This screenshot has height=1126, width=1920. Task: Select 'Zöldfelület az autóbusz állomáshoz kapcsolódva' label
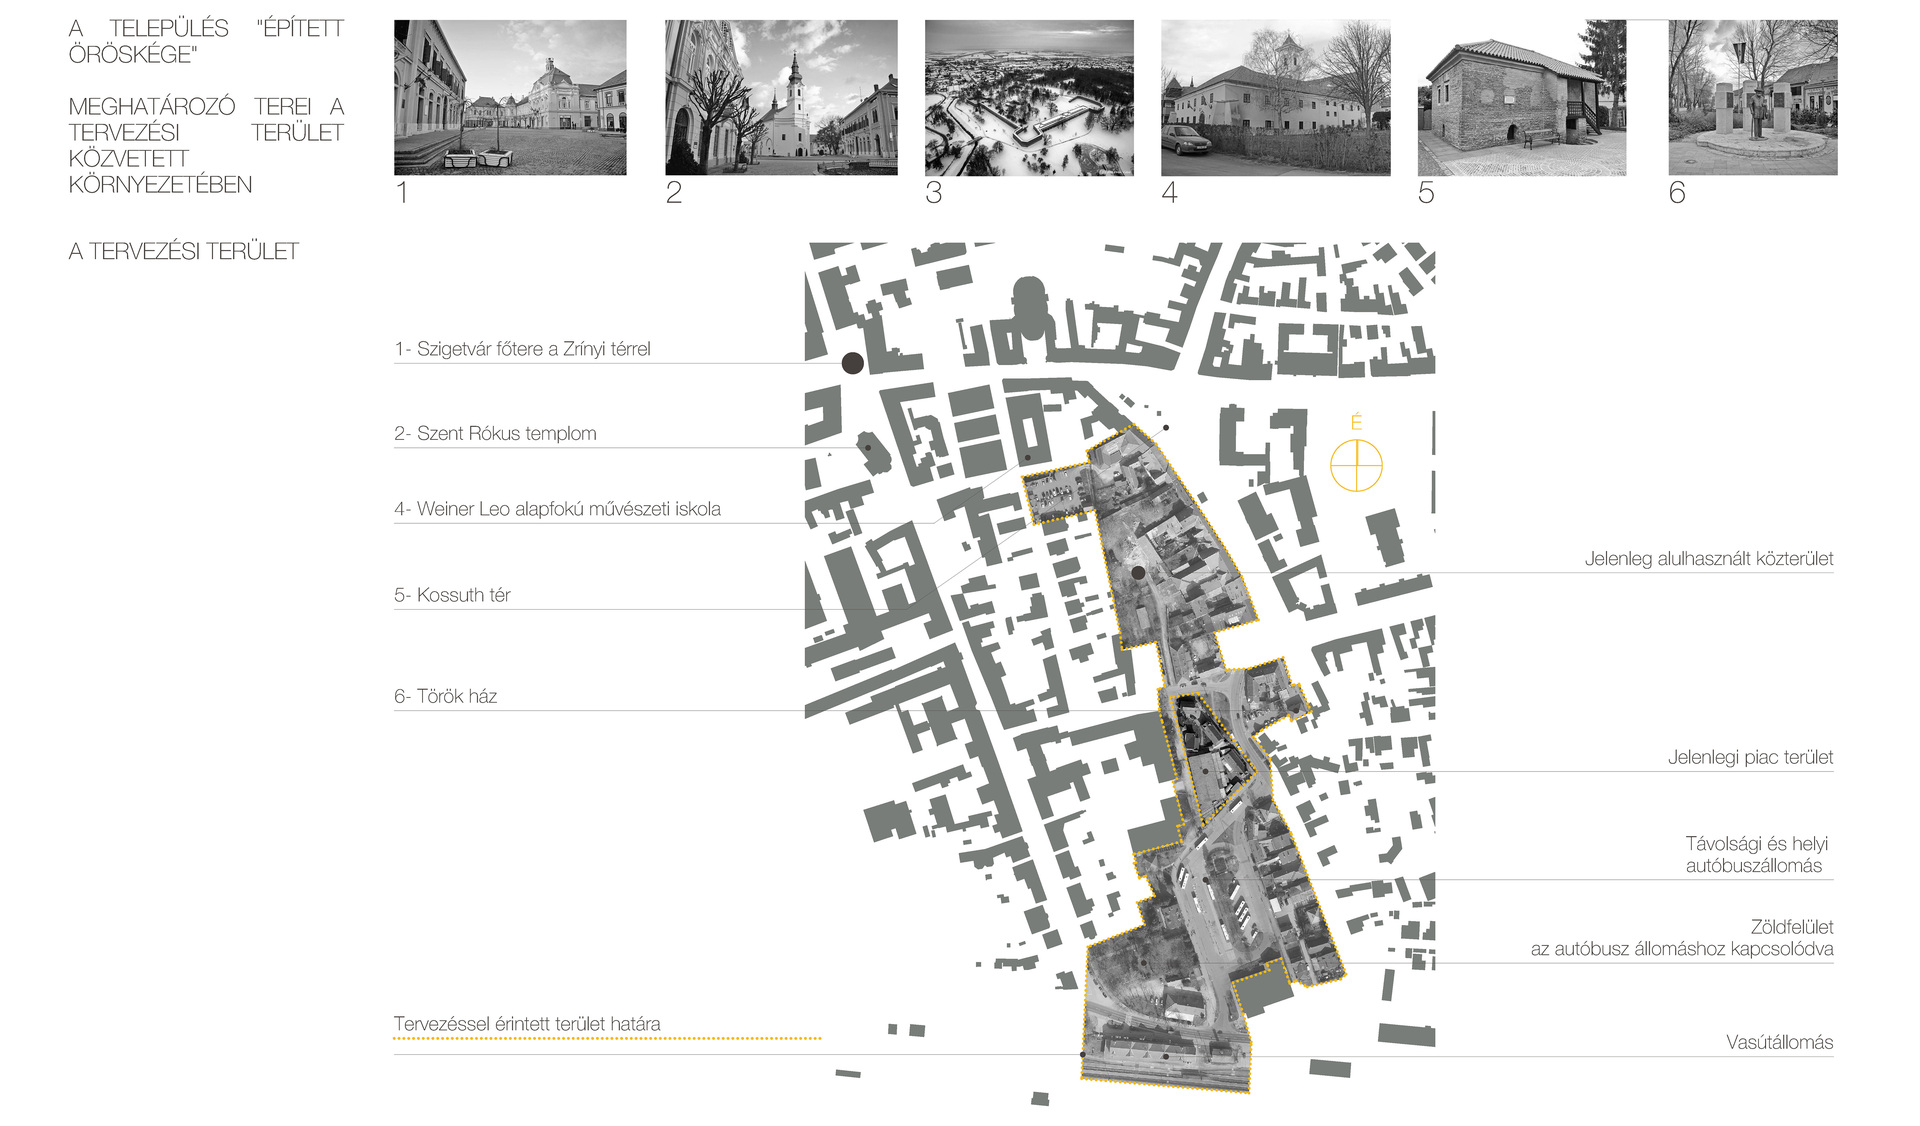click(1682, 938)
